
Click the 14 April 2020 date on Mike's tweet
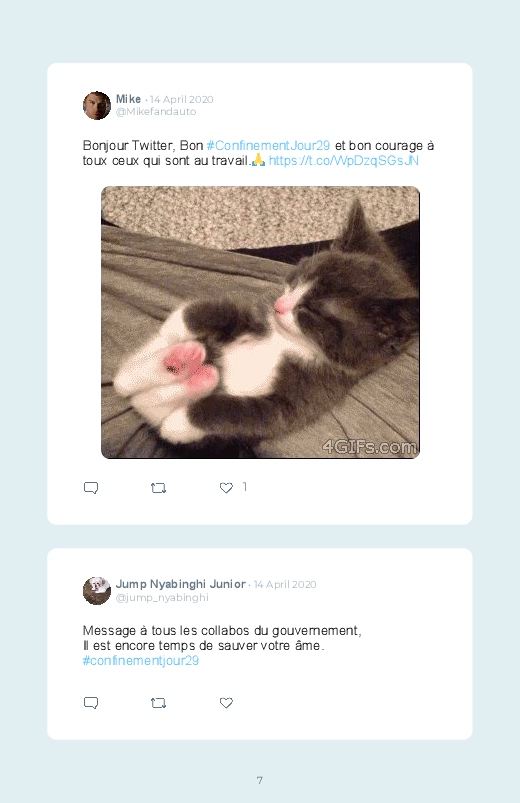click(181, 99)
